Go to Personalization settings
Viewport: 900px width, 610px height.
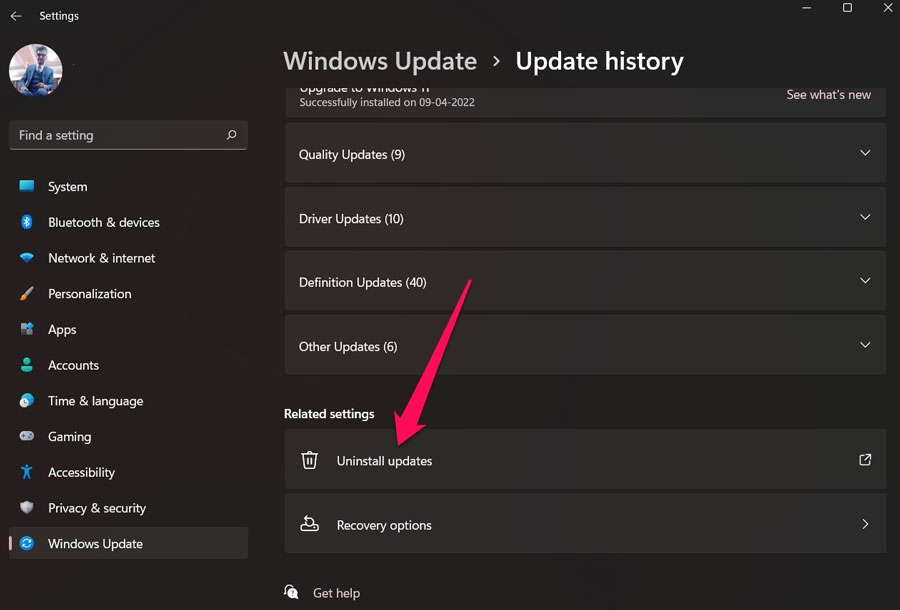(89, 294)
